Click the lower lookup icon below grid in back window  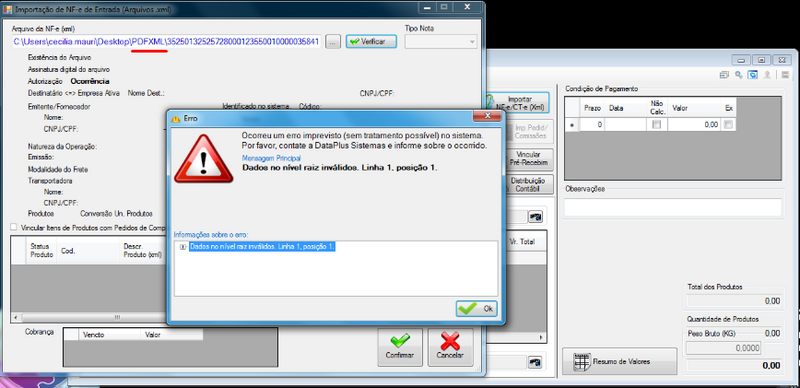coord(535,362)
